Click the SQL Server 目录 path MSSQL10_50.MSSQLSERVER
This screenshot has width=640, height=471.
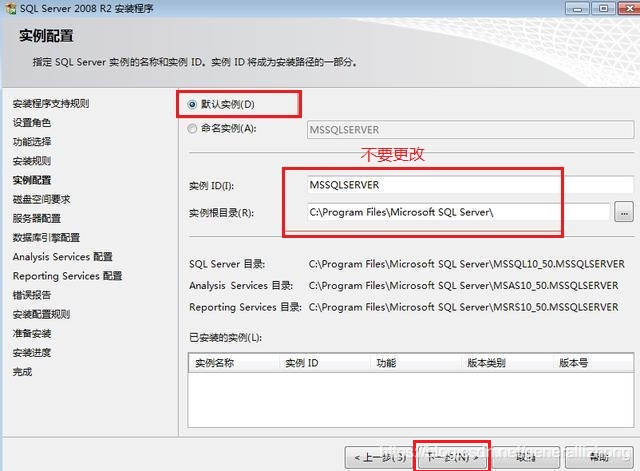(467, 264)
